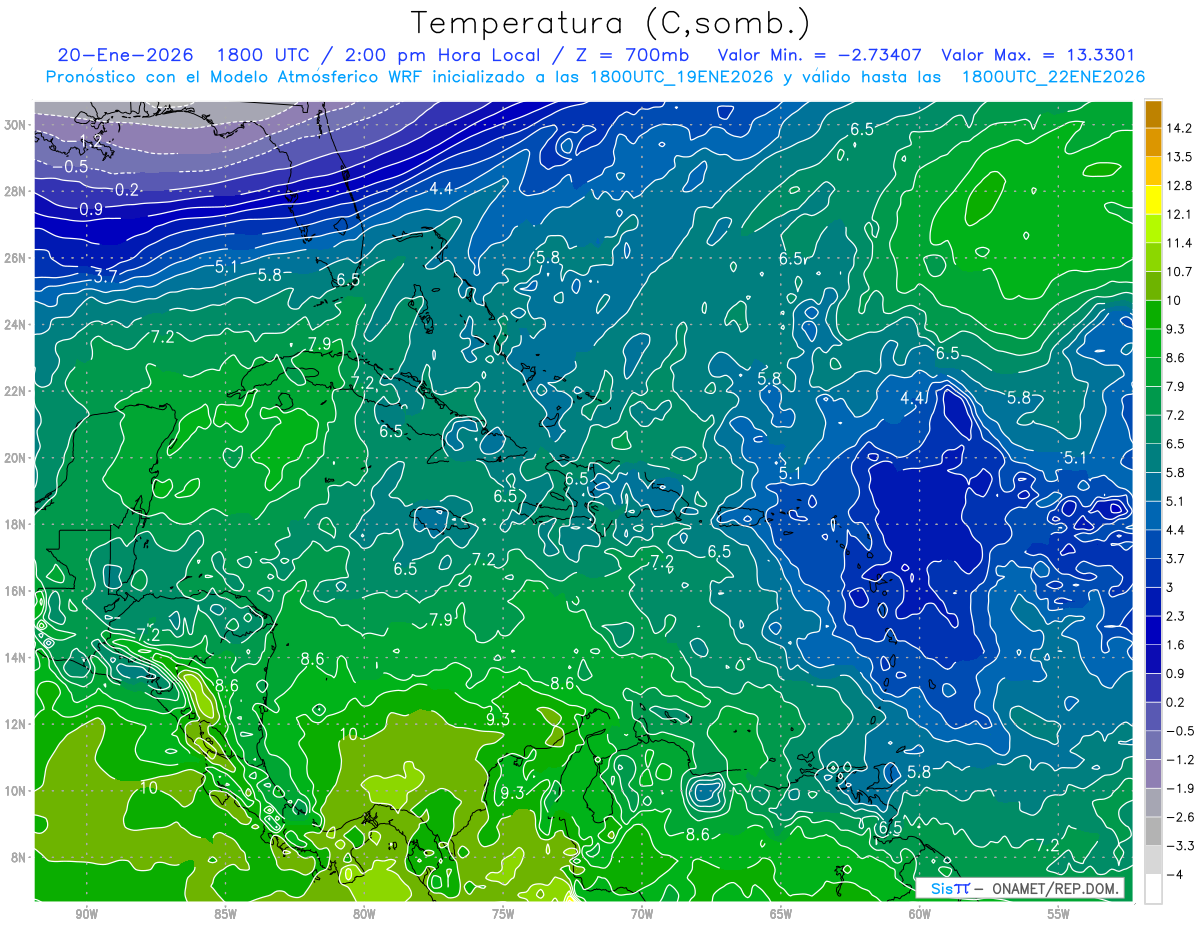Click latitude axis label '10N'

(x=15, y=790)
